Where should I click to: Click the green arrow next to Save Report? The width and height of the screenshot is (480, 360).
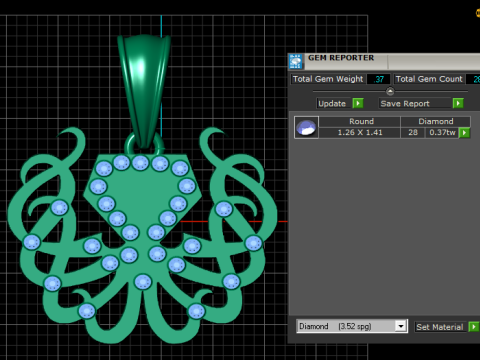[458, 103]
